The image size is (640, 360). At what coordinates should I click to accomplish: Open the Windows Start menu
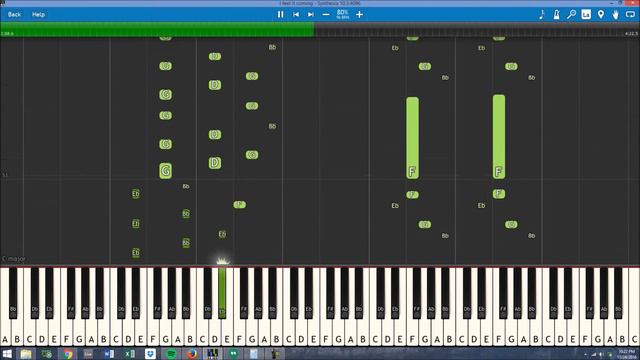[x=7, y=354]
